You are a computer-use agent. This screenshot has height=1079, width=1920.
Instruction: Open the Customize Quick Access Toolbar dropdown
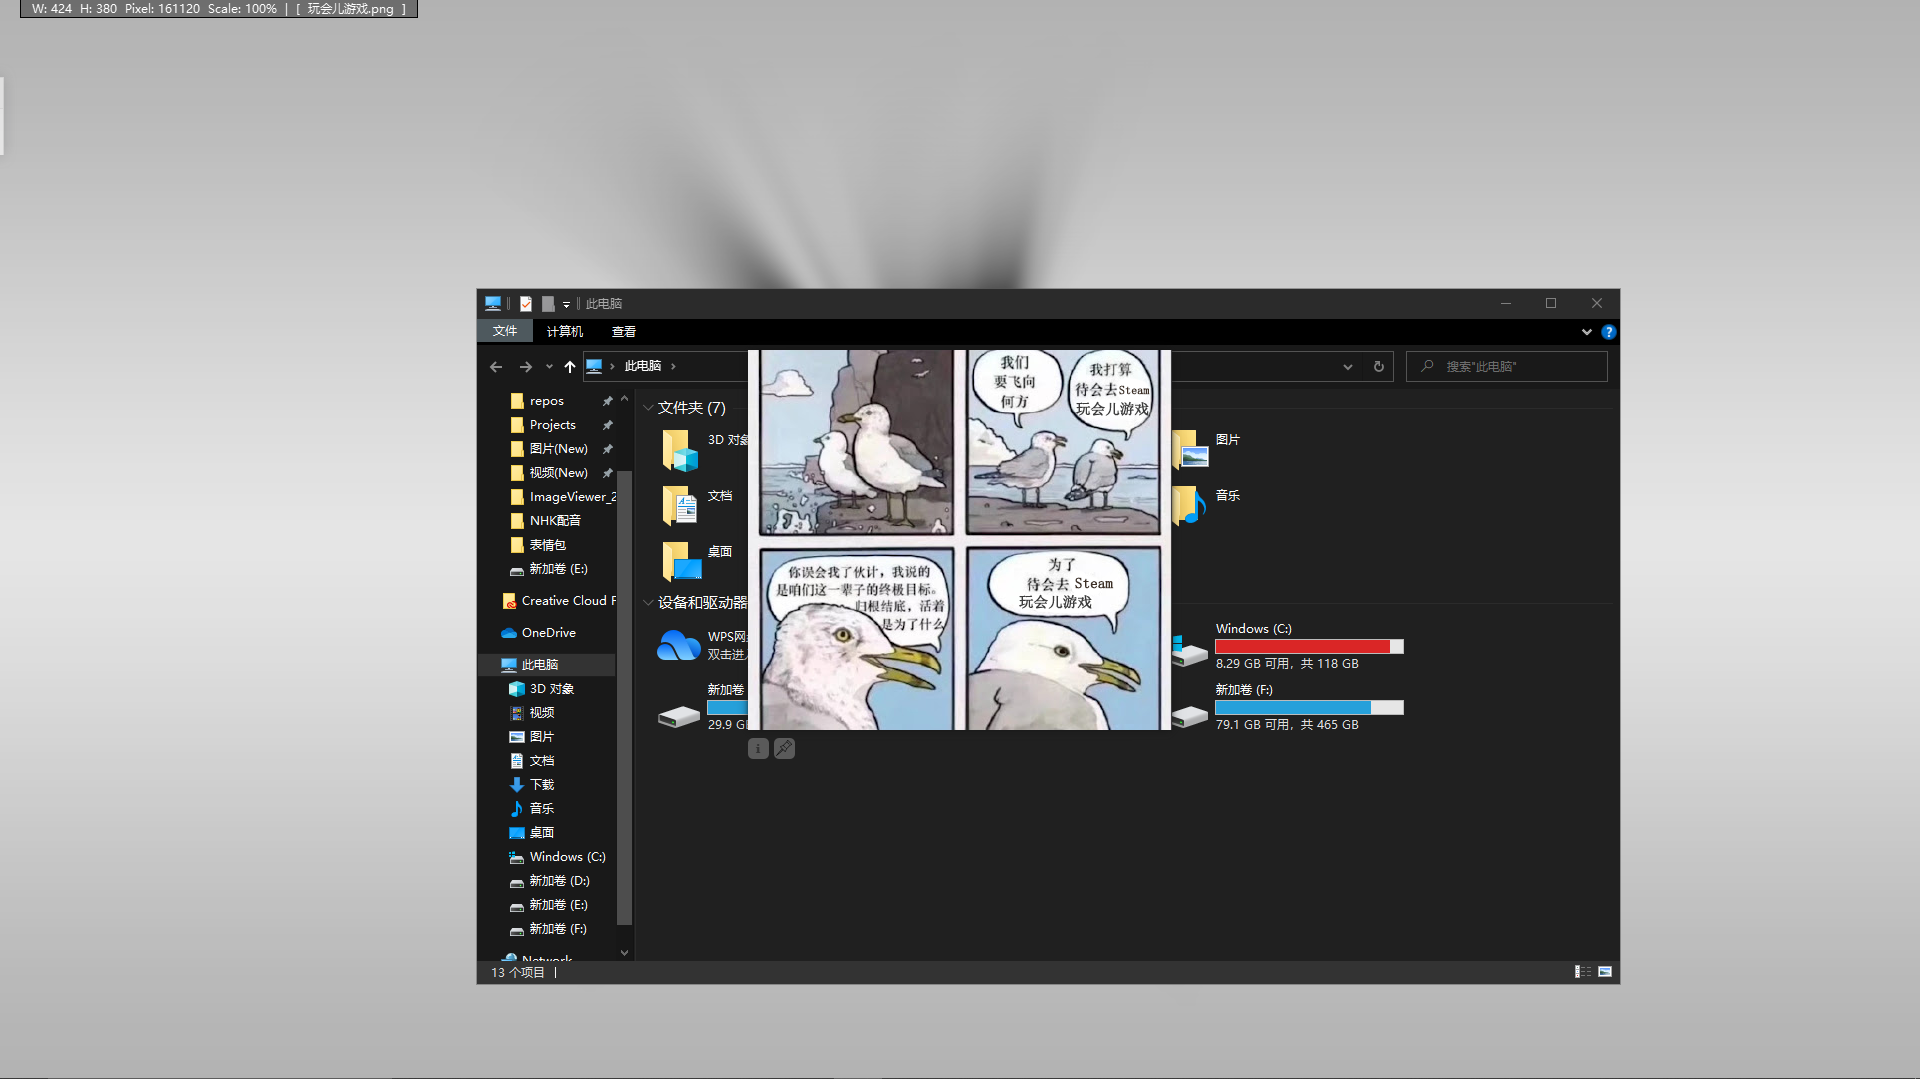(566, 304)
